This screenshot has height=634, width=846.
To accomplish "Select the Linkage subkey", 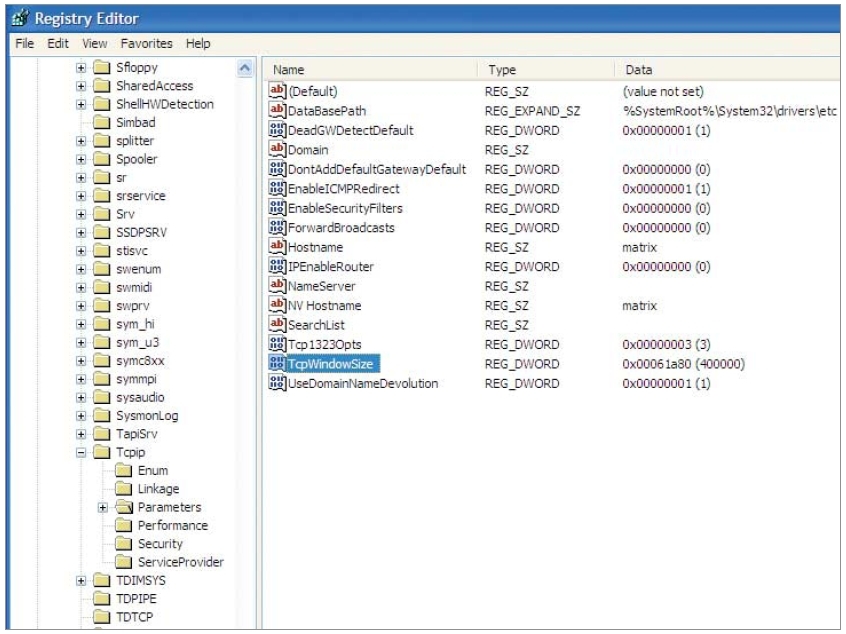I will (158, 488).
